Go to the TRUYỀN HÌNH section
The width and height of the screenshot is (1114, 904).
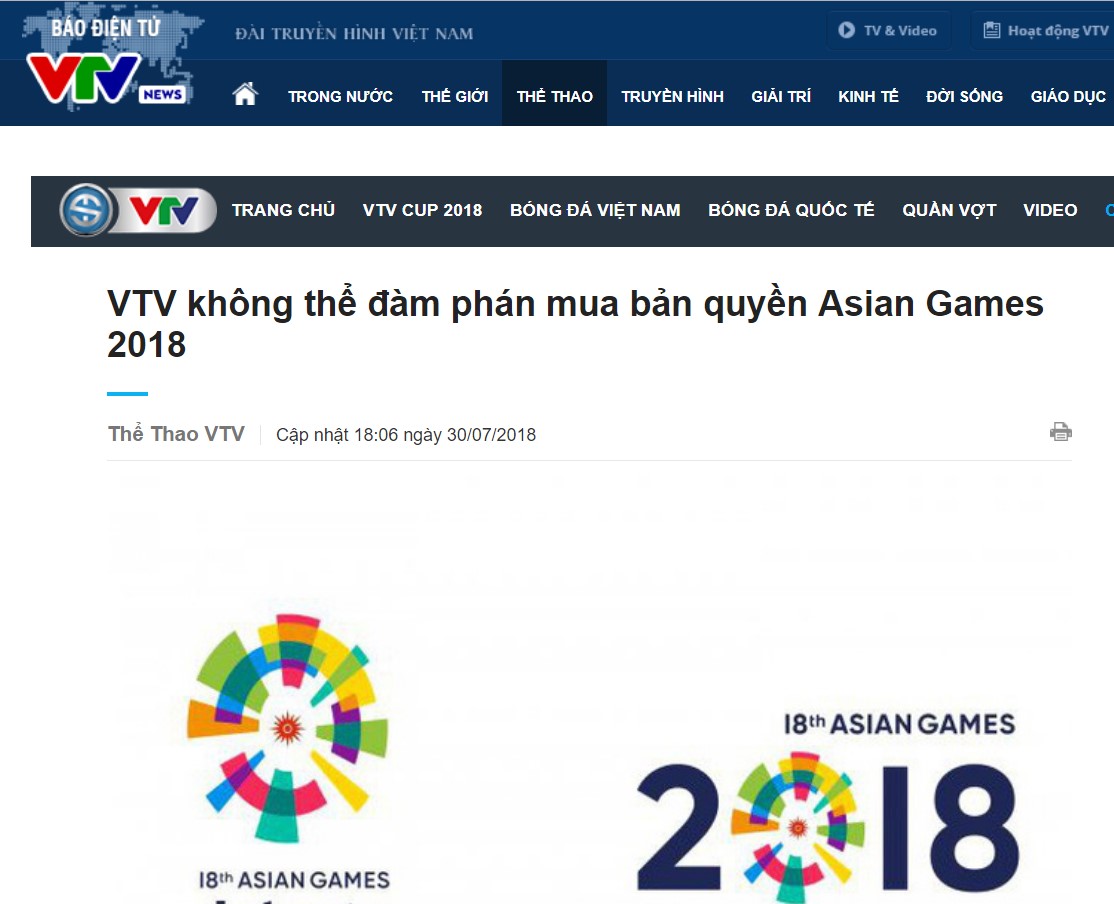[x=672, y=96]
